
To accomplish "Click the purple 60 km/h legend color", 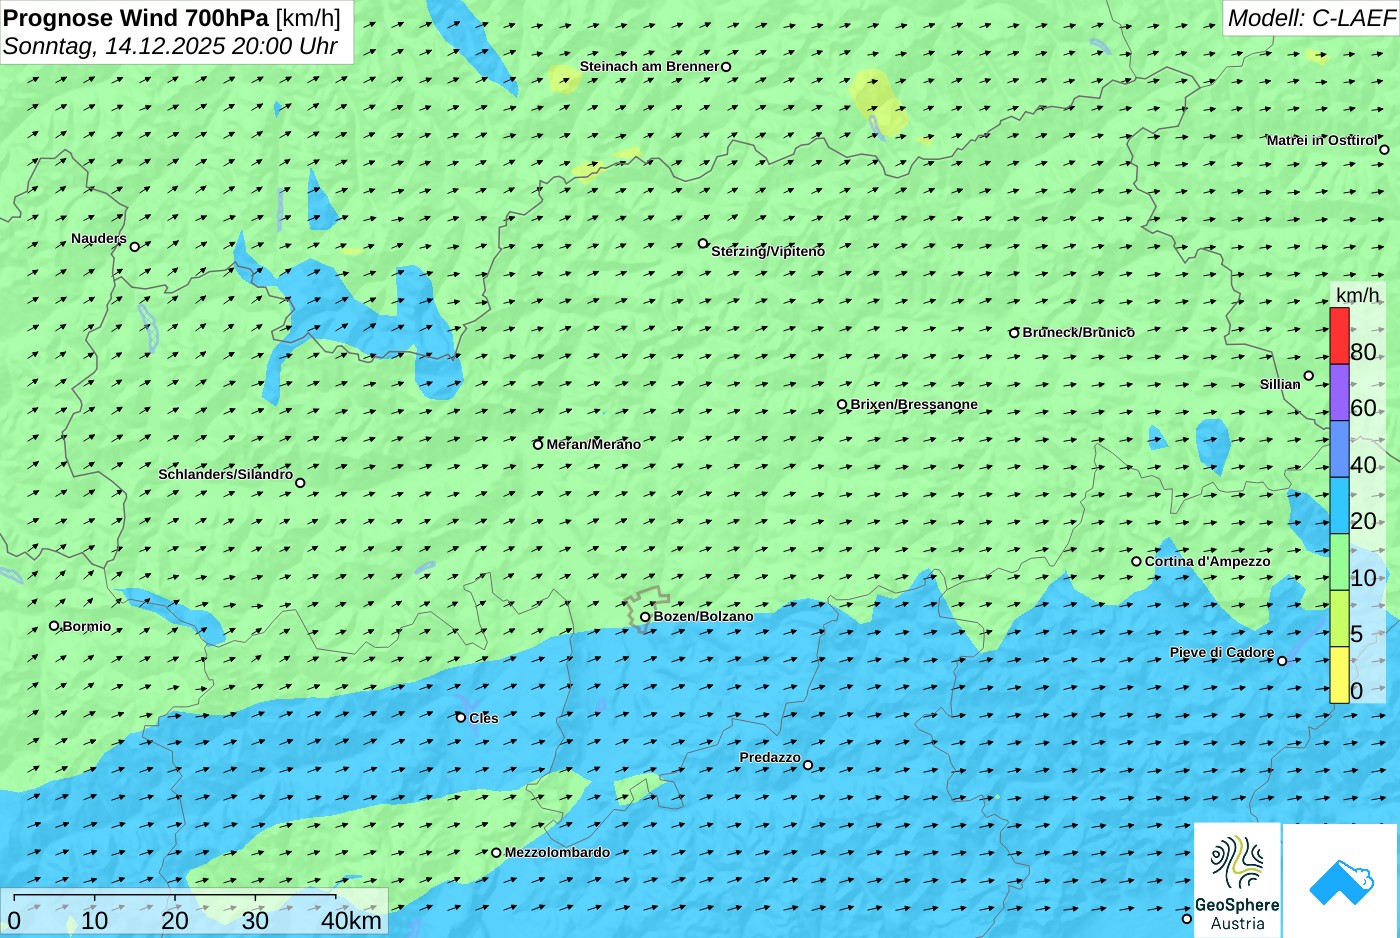I will click(x=1339, y=392).
